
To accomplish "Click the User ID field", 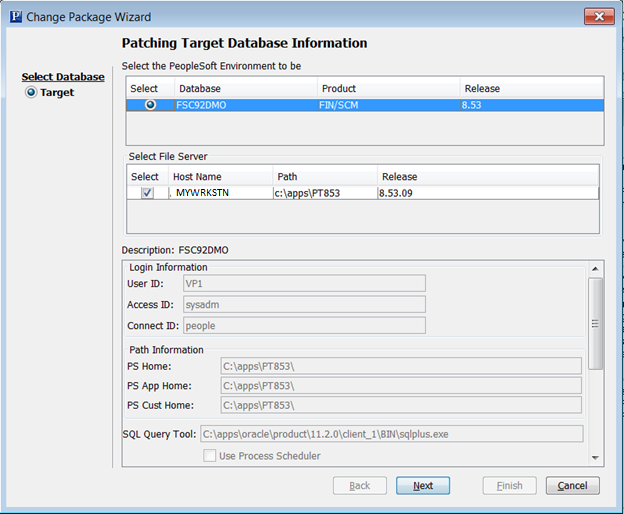I will pos(304,283).
